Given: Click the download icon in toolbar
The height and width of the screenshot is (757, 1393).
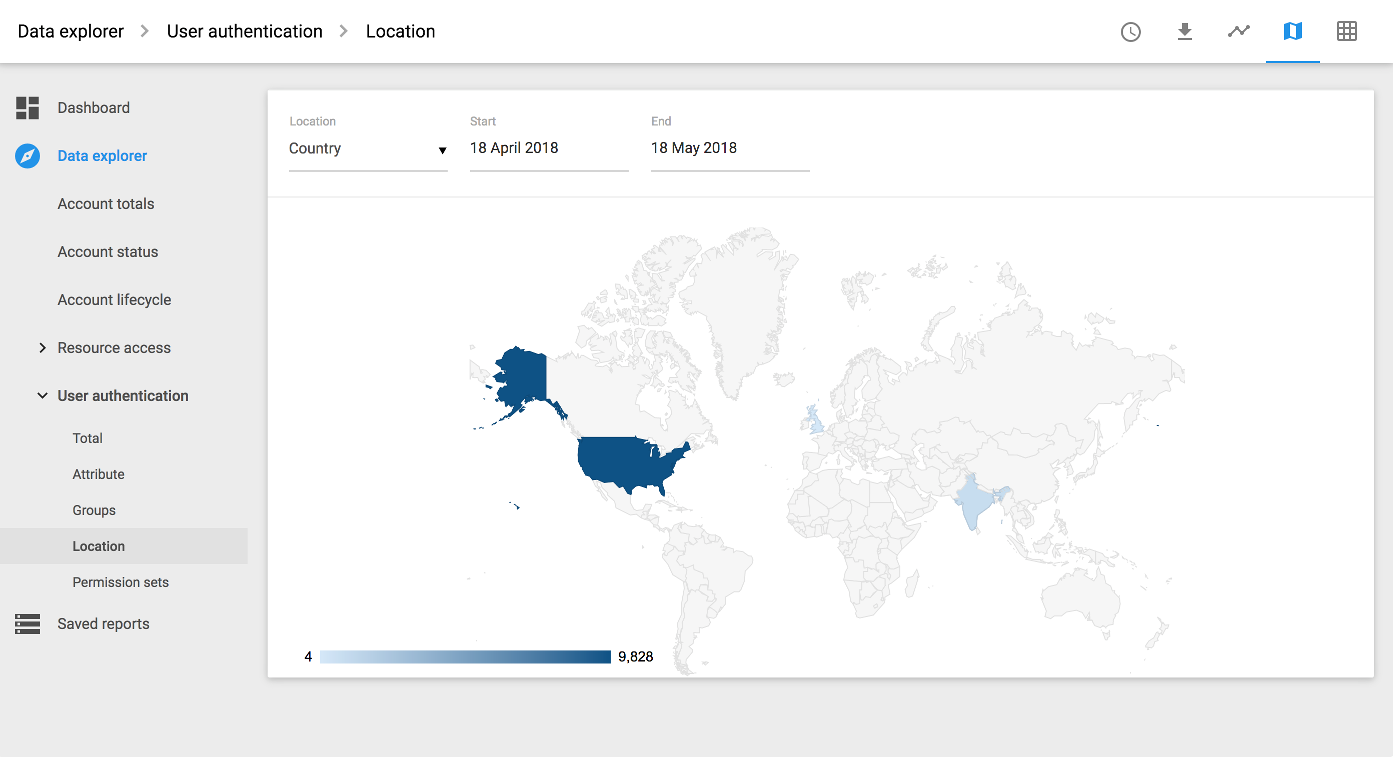Looking at the screenshot, I should (1184, 32).
